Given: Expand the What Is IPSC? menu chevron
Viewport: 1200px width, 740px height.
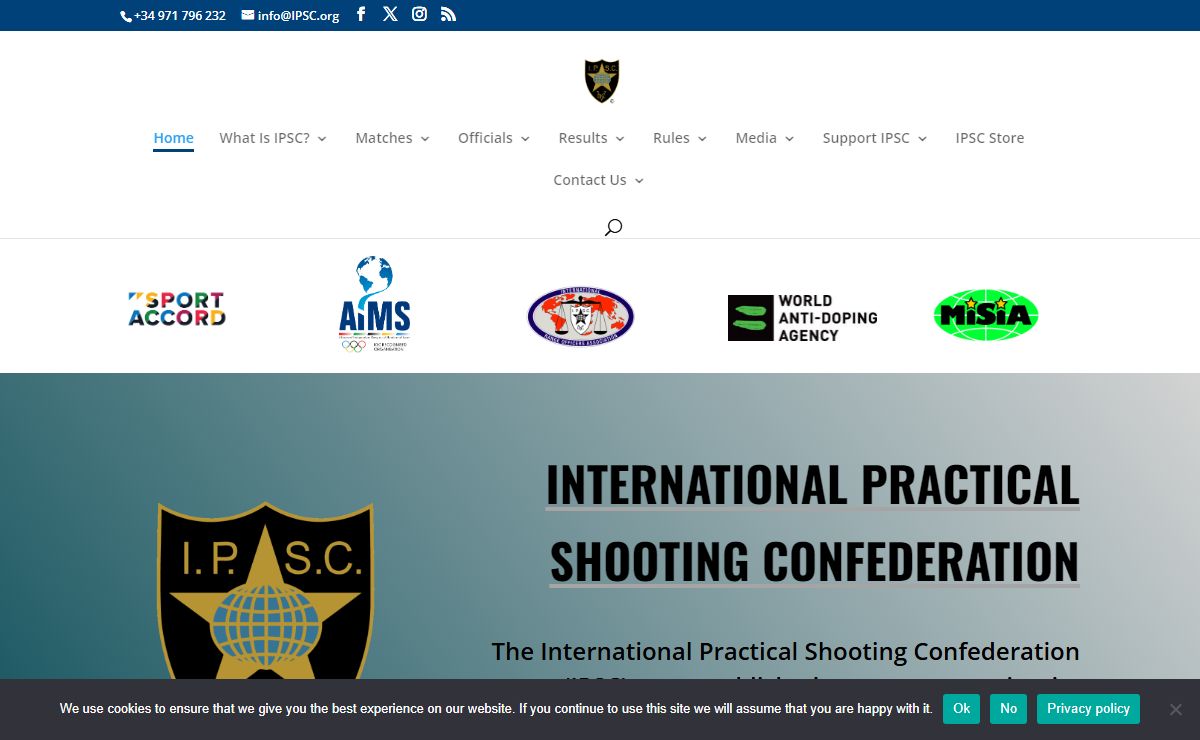Looking at the screenshot, I should (322, 139).
